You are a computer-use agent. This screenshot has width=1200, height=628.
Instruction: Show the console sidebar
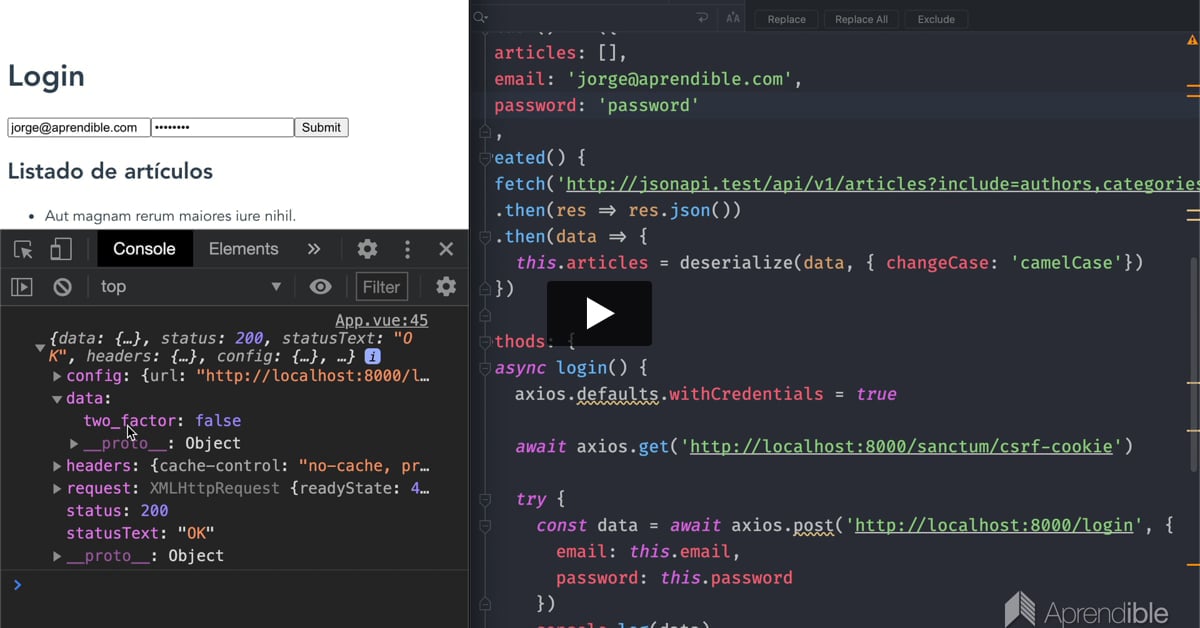[22, 287]
